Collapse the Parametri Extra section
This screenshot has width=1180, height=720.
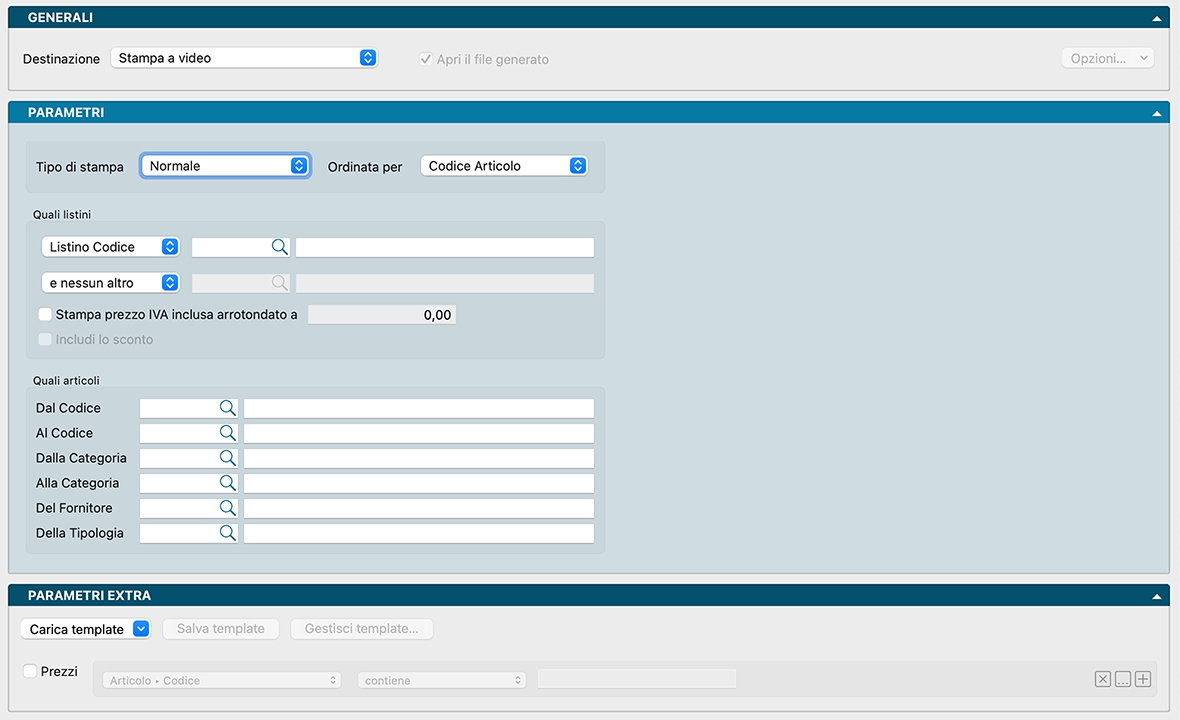click(x=1157, y=596)
